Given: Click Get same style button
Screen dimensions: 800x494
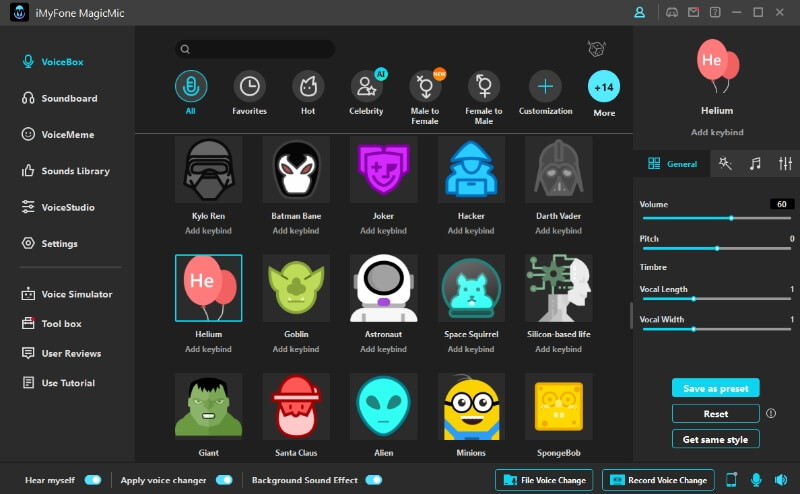Looking at the screenshot, I should [716, 439].
